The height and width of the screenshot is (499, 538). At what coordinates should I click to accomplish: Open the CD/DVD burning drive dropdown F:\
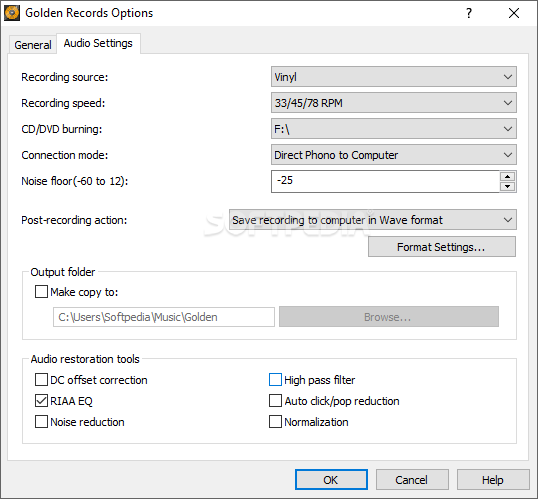click(x=394, y=129)
